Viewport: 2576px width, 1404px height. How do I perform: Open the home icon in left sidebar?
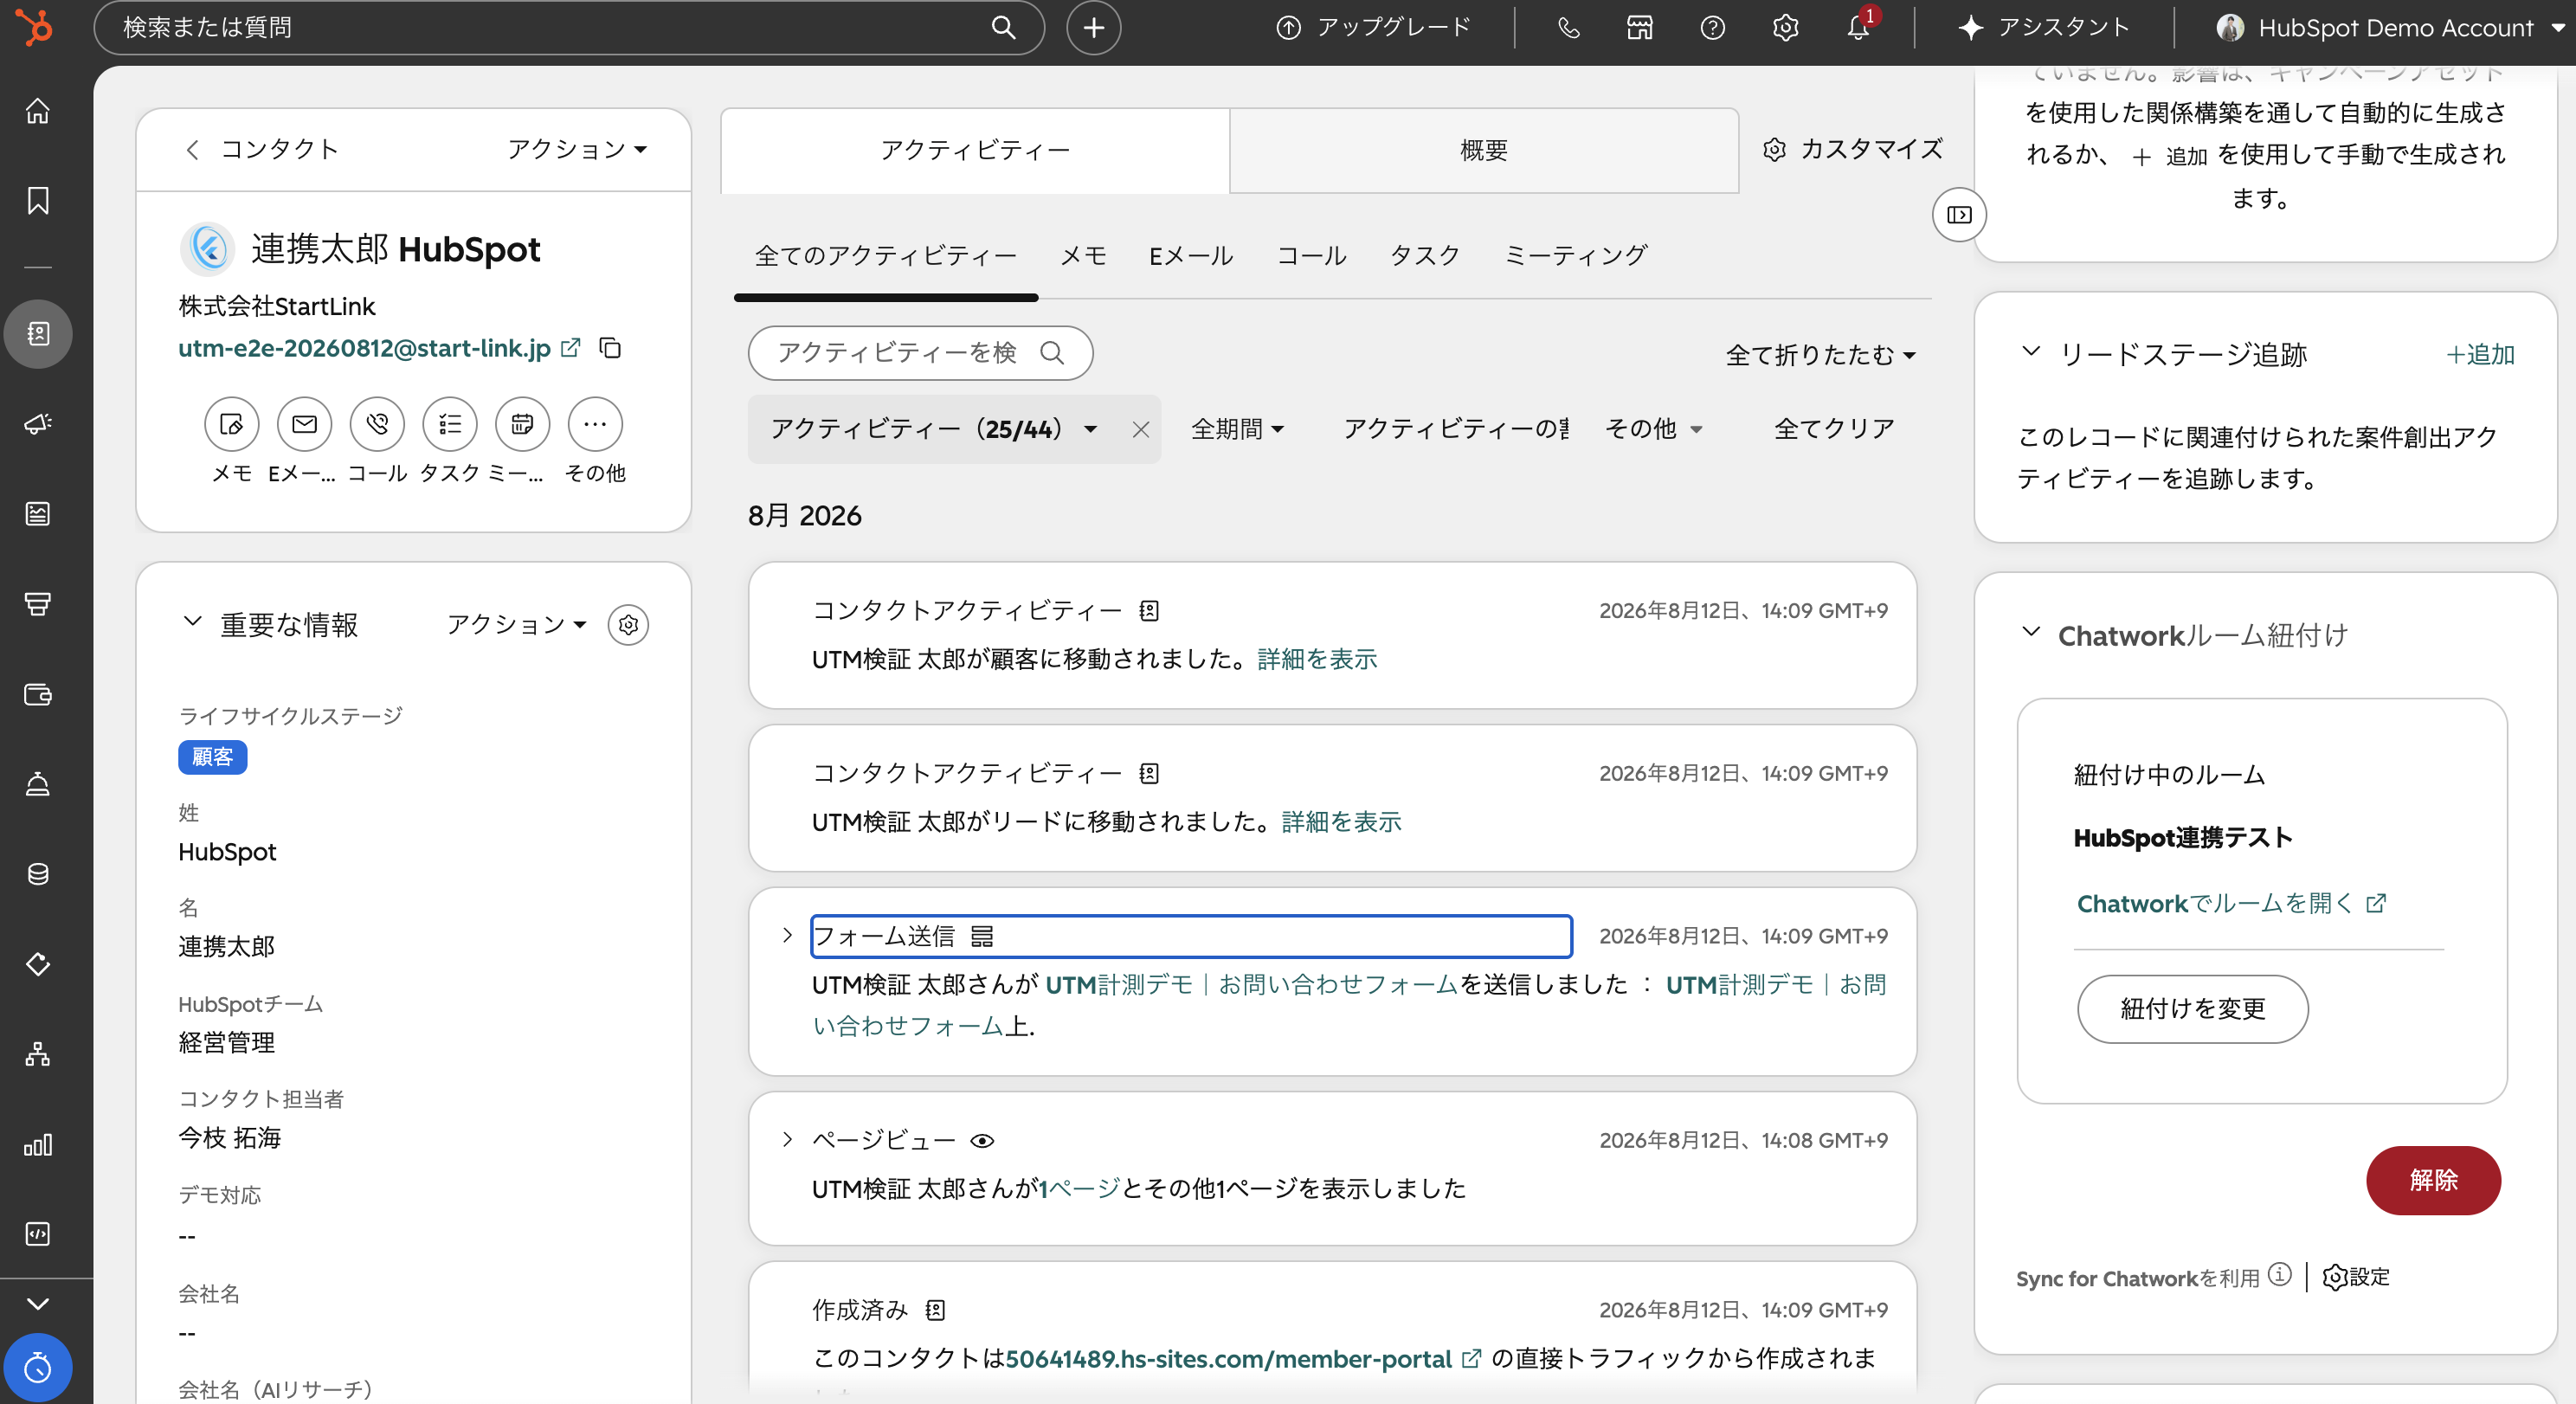[38, 110]
